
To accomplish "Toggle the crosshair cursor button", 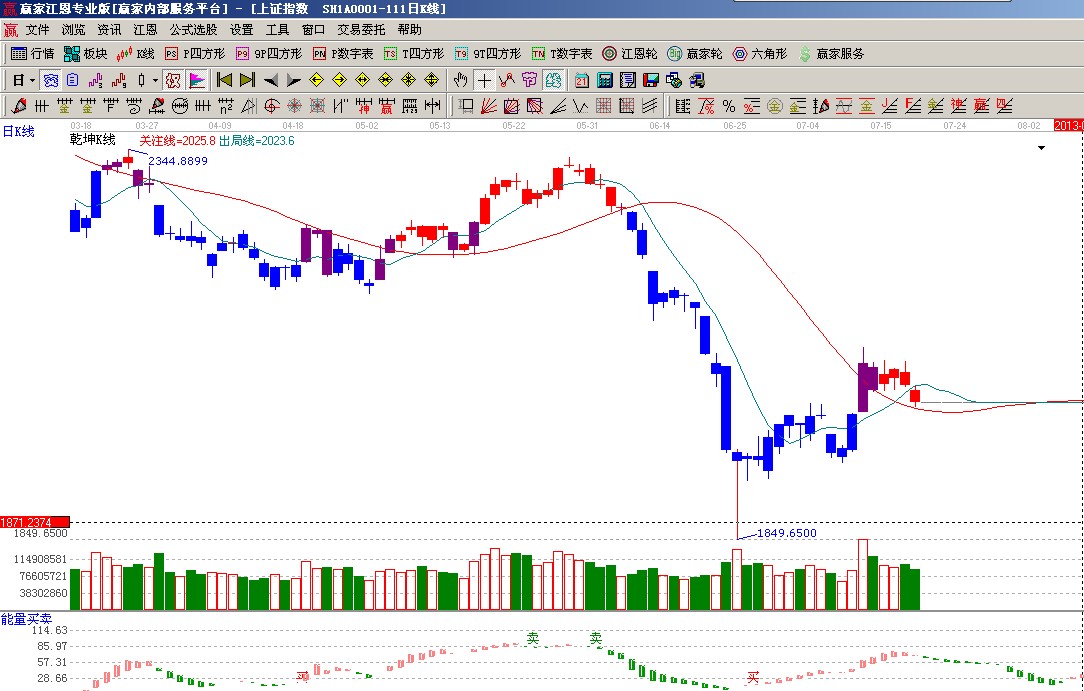I will [484, 80].
